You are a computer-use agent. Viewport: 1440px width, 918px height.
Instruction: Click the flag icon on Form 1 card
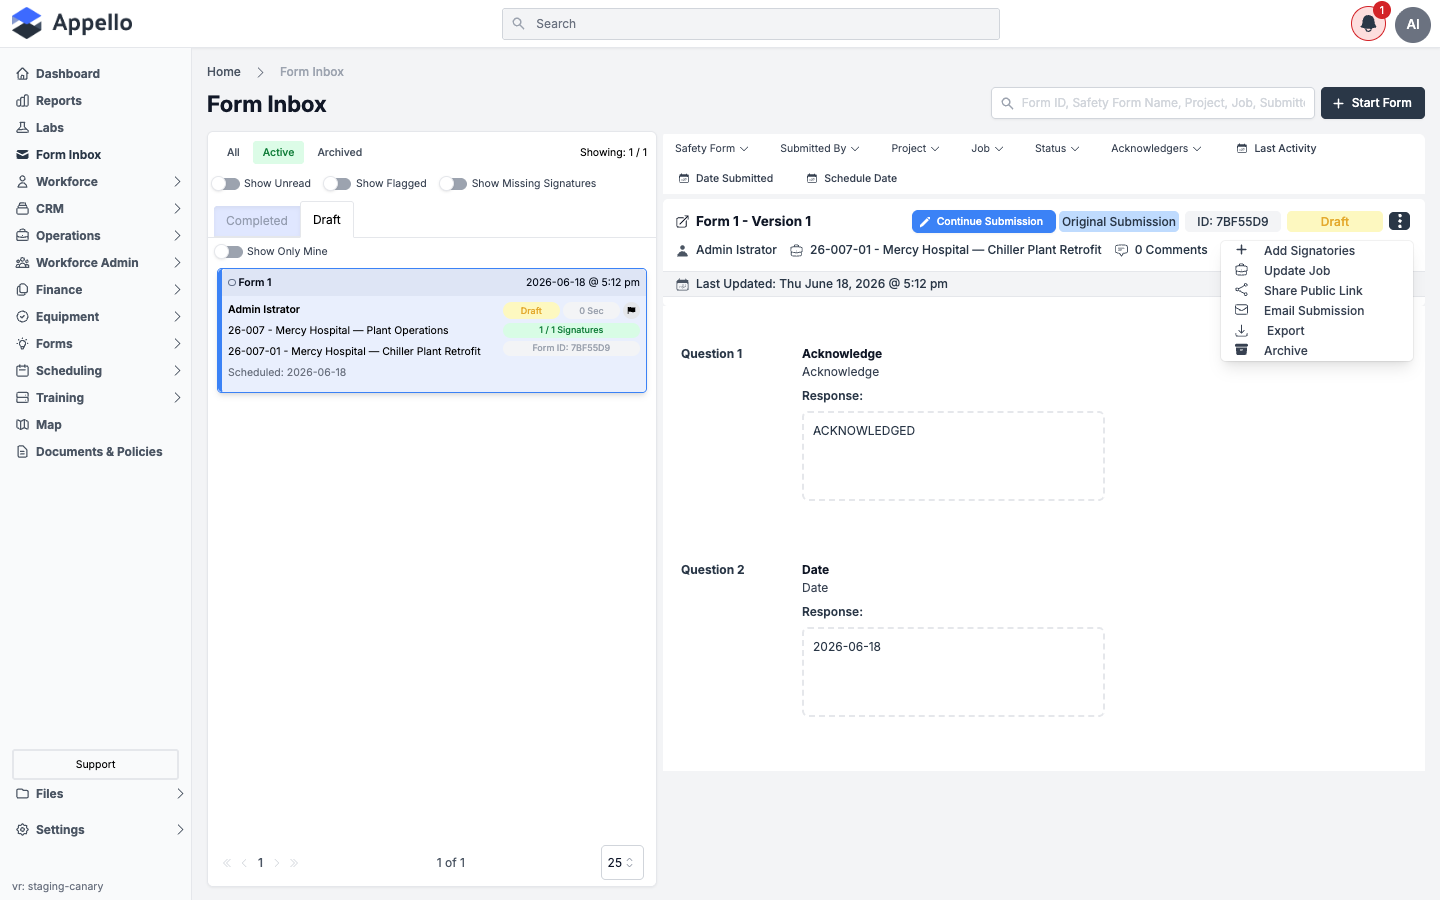pyautogui.click(x=631, y=311)
